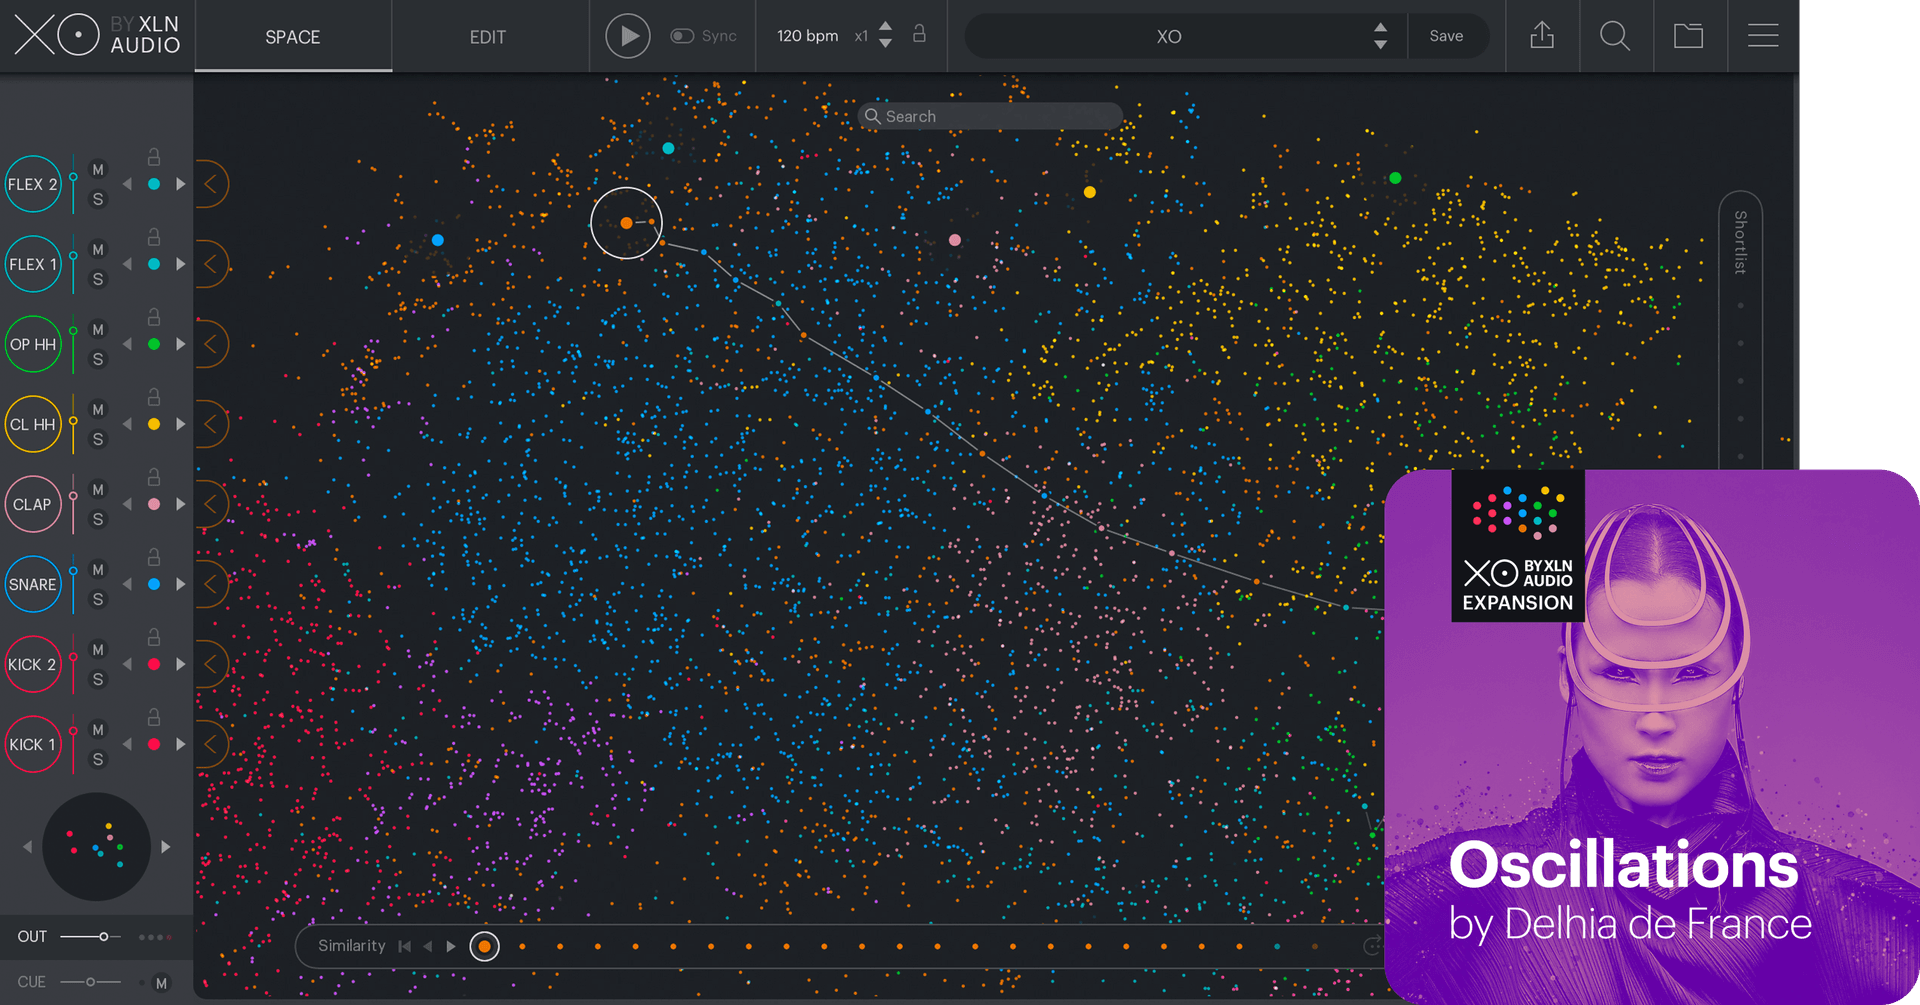The height and width of the screenshot is (1005, 1920).
Task: Toggle the tempo lock icon
Action: click(919, 34)
